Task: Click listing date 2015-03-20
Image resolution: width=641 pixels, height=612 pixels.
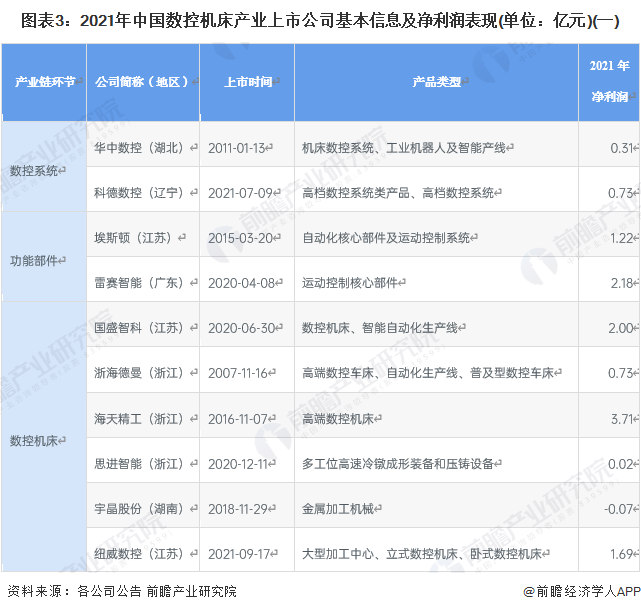Action: (241, 238)
